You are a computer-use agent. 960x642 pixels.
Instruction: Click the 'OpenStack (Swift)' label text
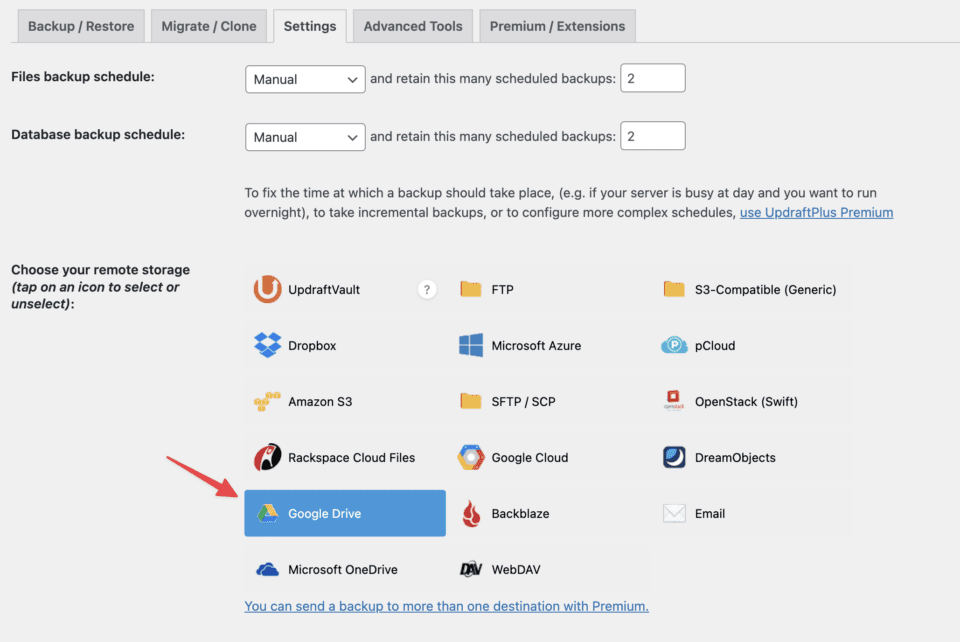coord(746,401)
